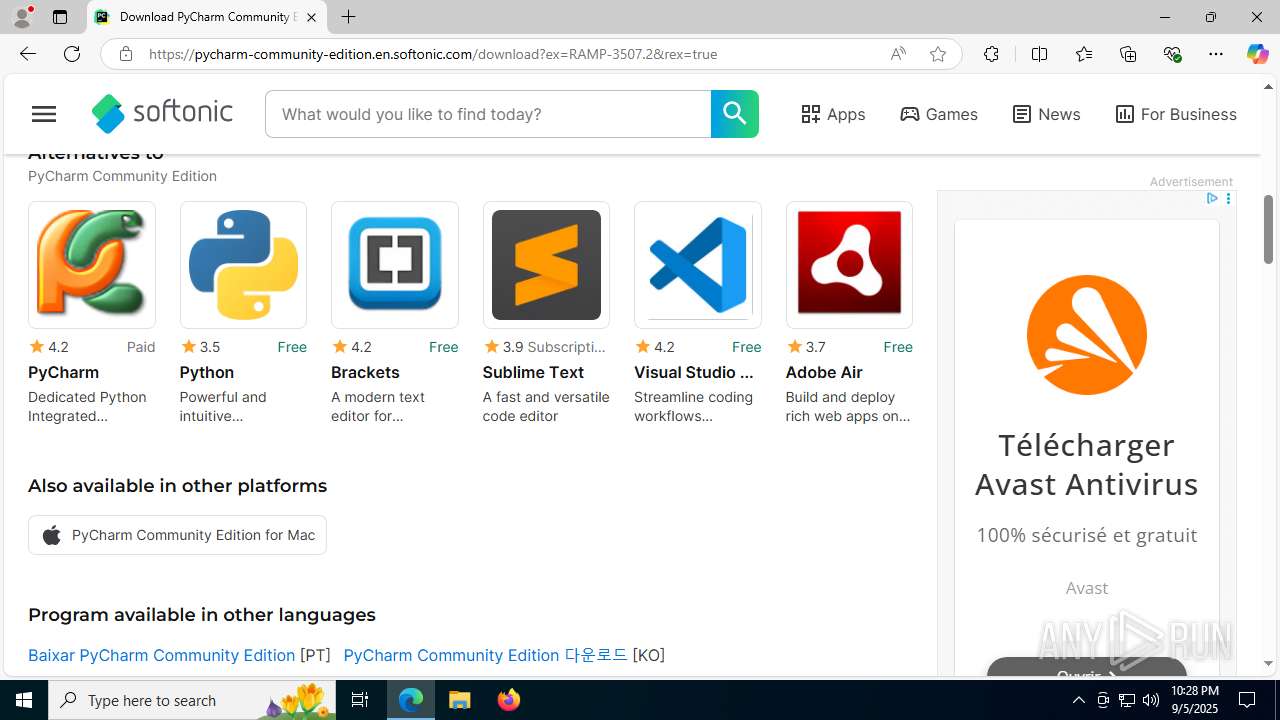
Task: Open the tab actions menu icon
Action: click(60, 17)
